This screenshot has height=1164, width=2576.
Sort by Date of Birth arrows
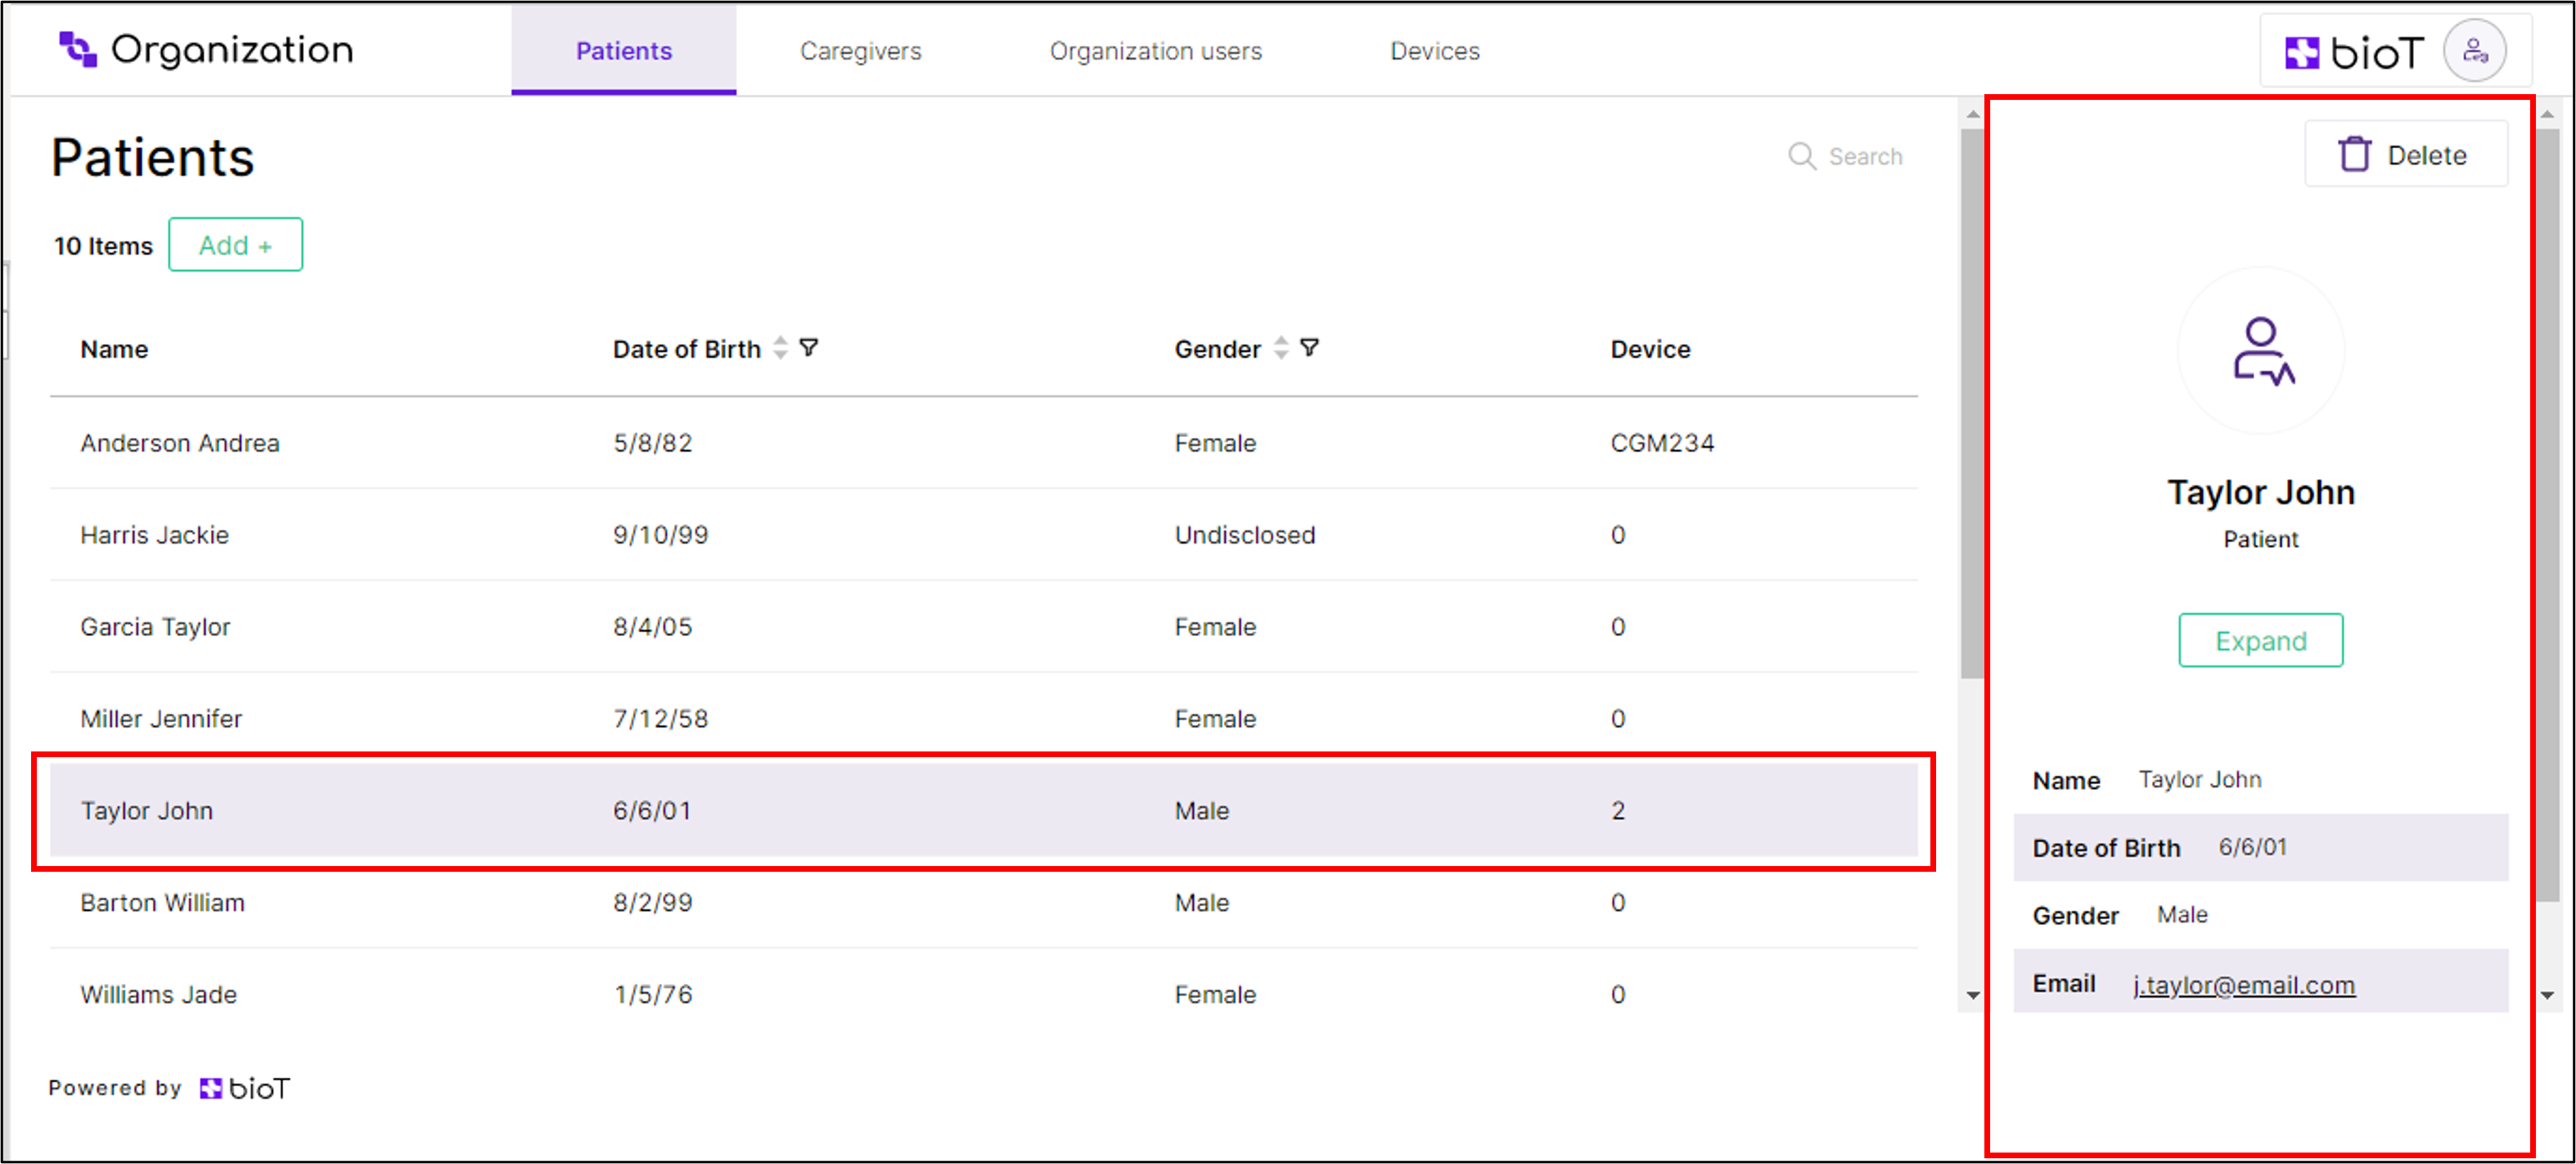pyautogui.click(x=781, y=348)
